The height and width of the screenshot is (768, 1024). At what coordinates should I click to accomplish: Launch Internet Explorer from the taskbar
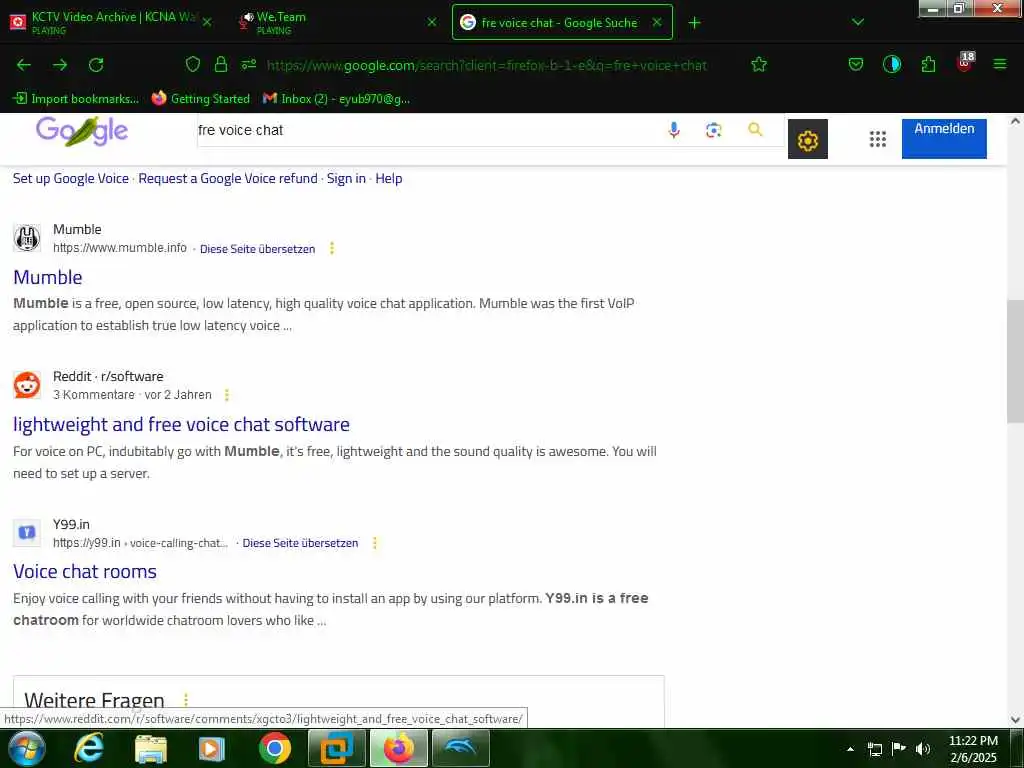(x=88, y=748)
